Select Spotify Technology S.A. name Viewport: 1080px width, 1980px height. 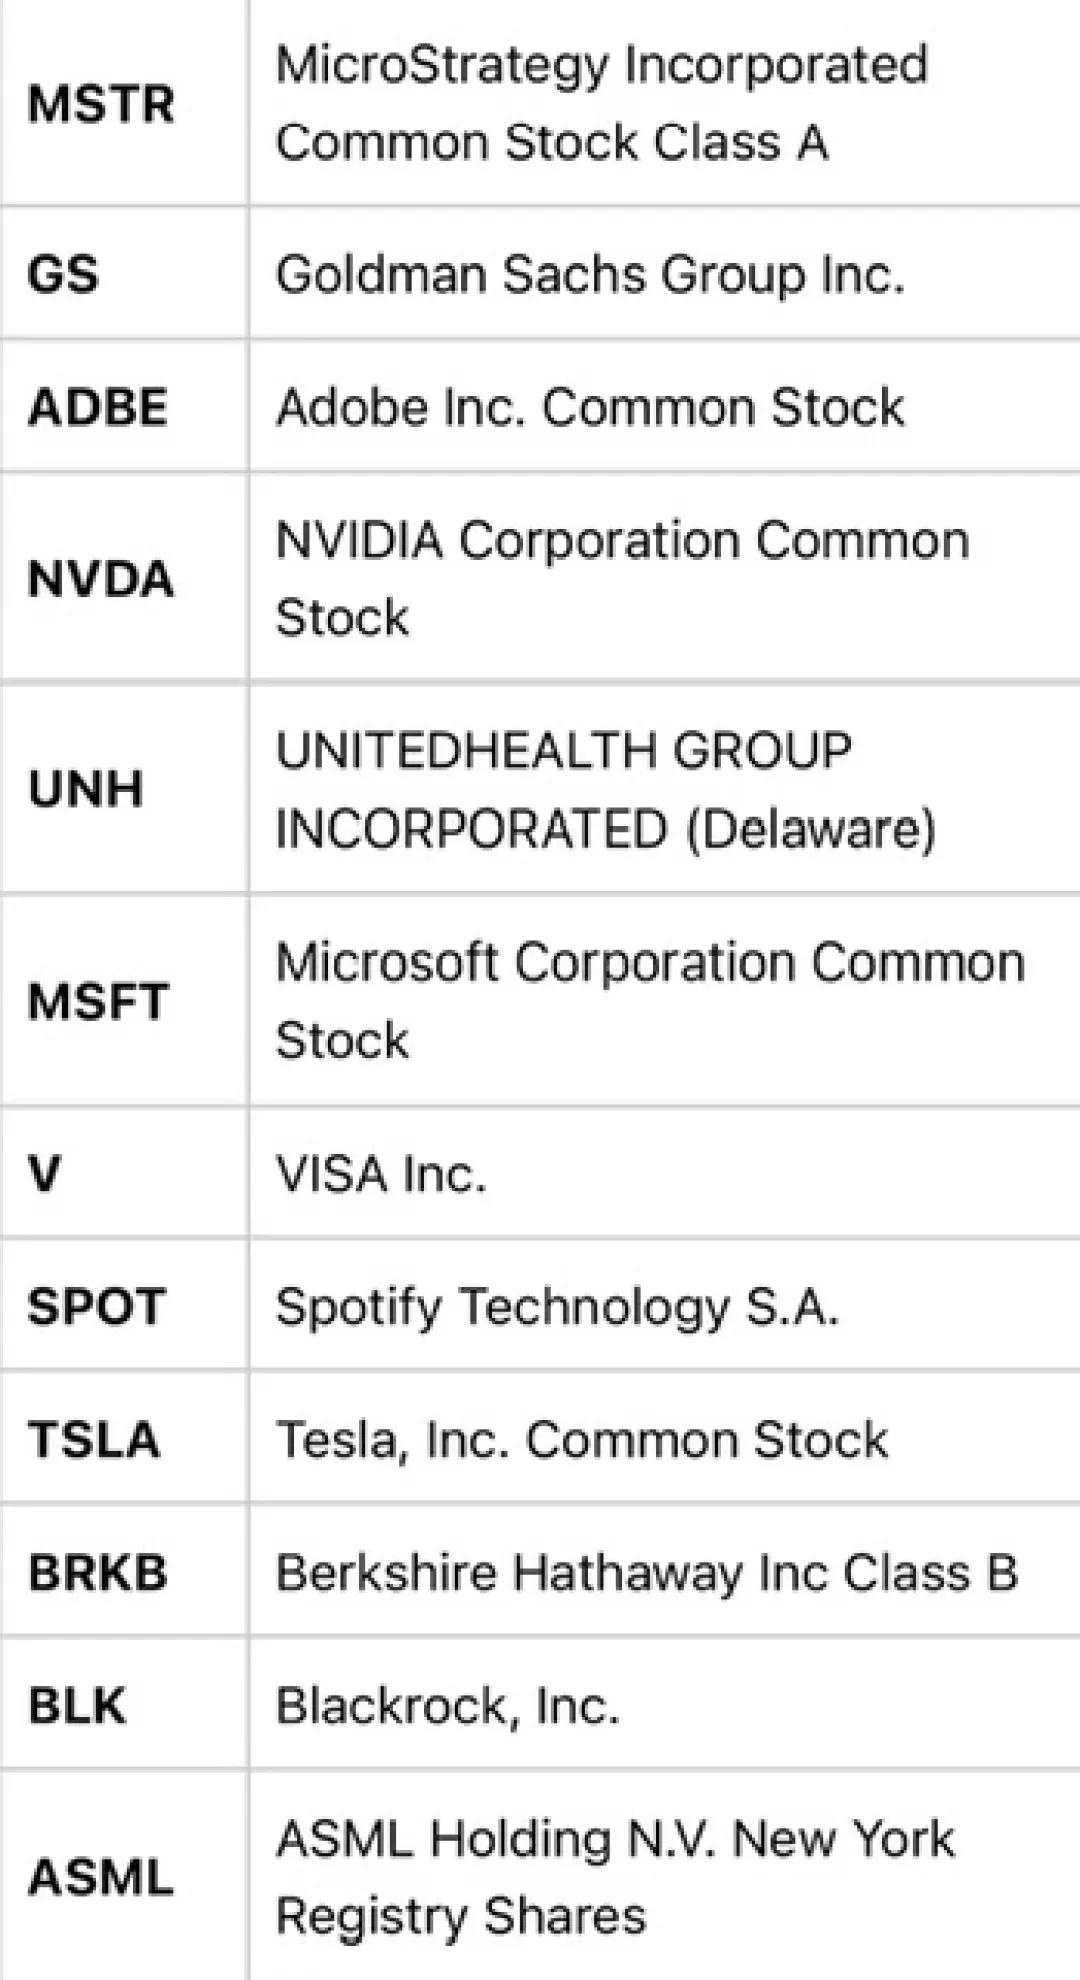point(557,1306)
